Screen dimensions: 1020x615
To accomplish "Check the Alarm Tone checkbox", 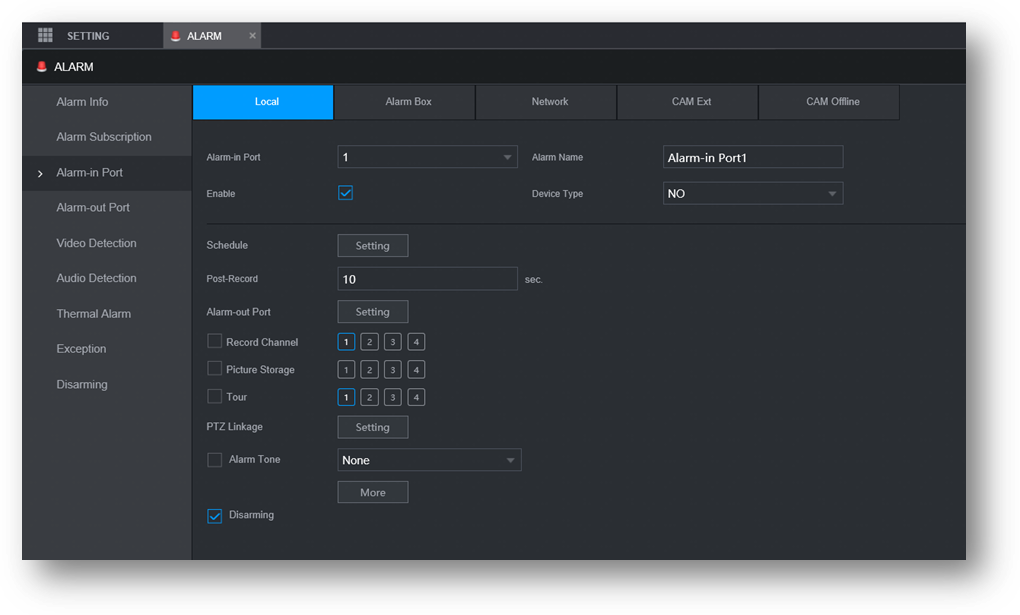I will tap(215, 460).
